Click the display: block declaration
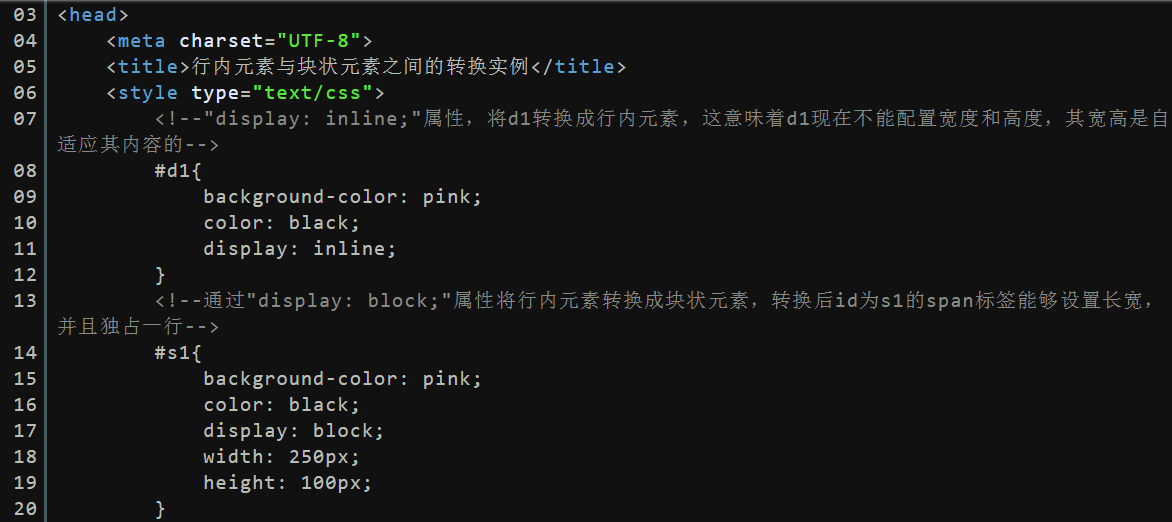The width and height of the screenshot is (1172, 522). (x=294, y=431)
